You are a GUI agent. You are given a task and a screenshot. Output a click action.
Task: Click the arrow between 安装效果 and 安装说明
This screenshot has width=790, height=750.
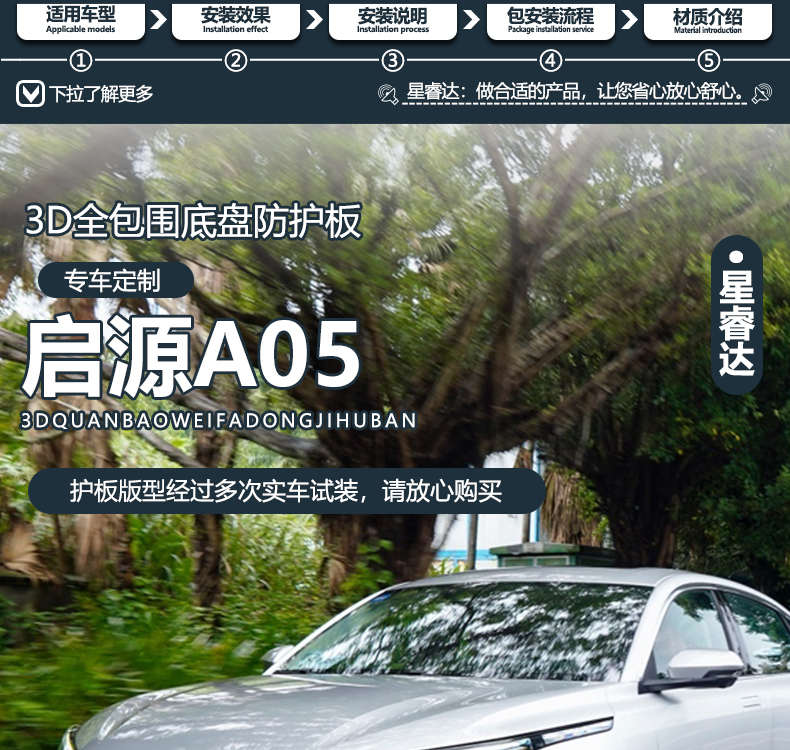314,20
